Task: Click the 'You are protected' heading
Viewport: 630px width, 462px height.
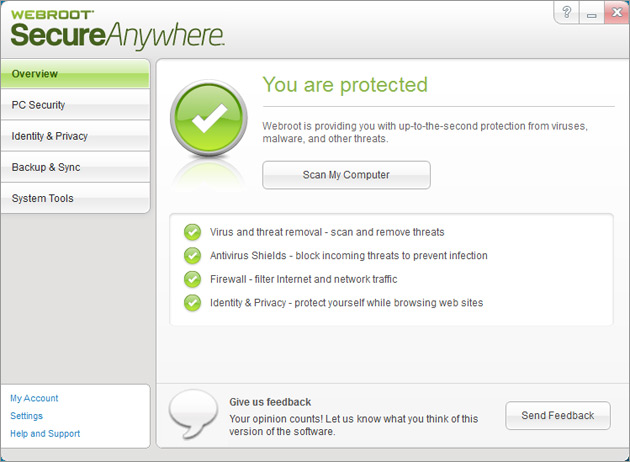Action: point(345,85)
